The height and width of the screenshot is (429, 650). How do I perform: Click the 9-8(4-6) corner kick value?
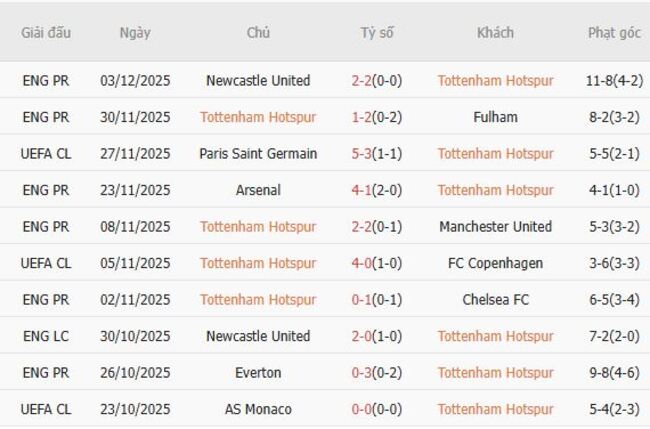click(x=614, y=373)
